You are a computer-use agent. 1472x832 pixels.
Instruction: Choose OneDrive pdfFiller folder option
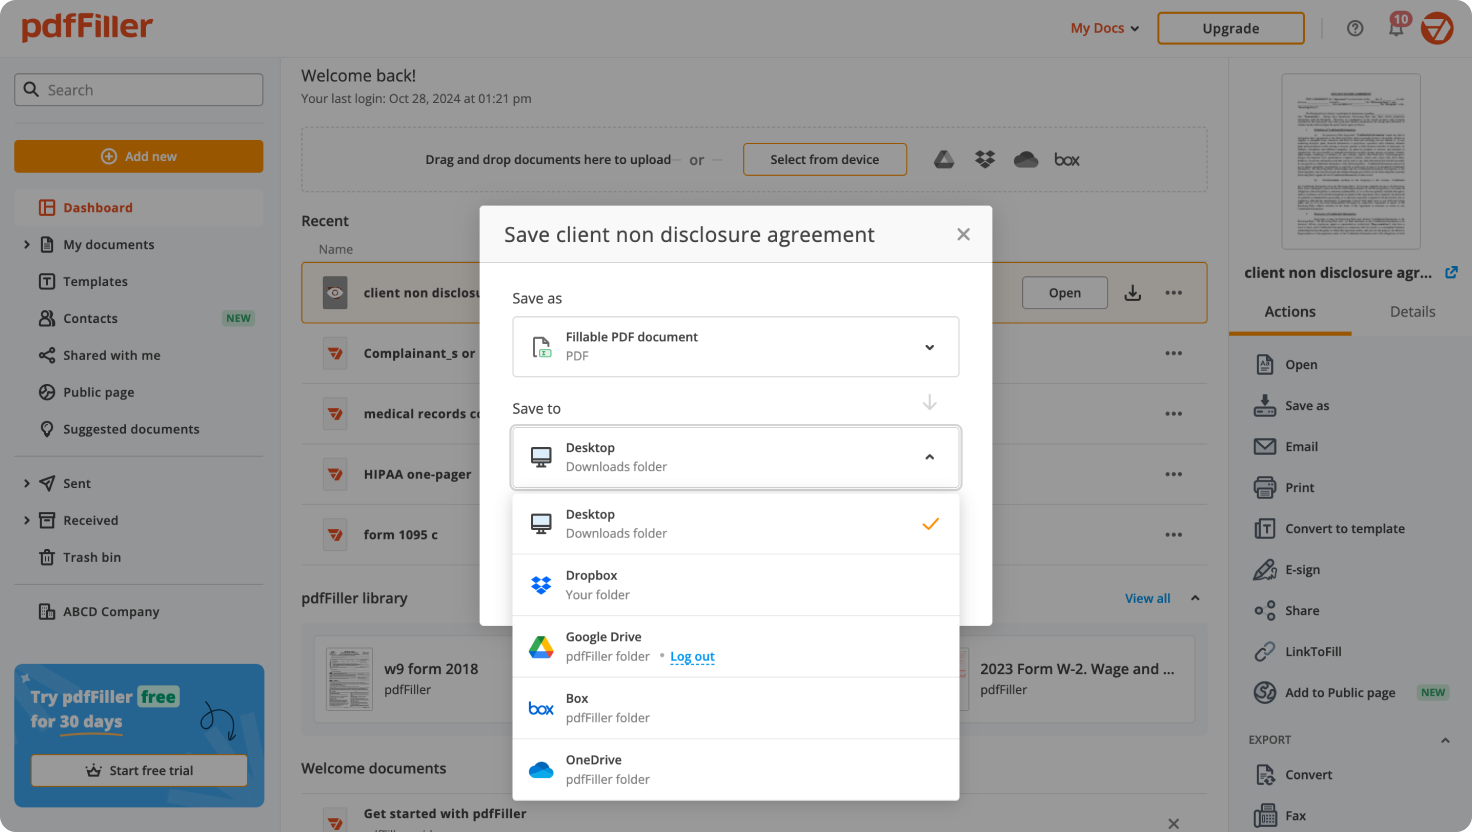(735, 769)
